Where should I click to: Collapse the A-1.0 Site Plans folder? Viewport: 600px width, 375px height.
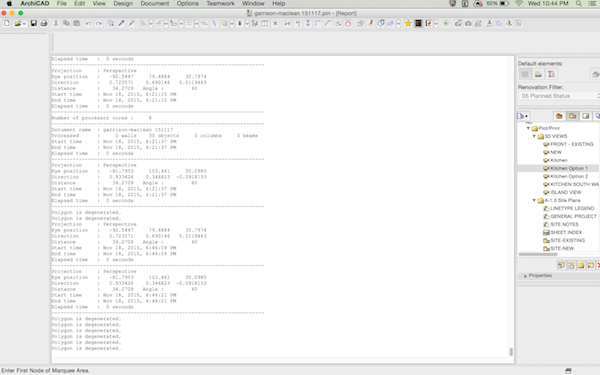(x=535, y=200)
